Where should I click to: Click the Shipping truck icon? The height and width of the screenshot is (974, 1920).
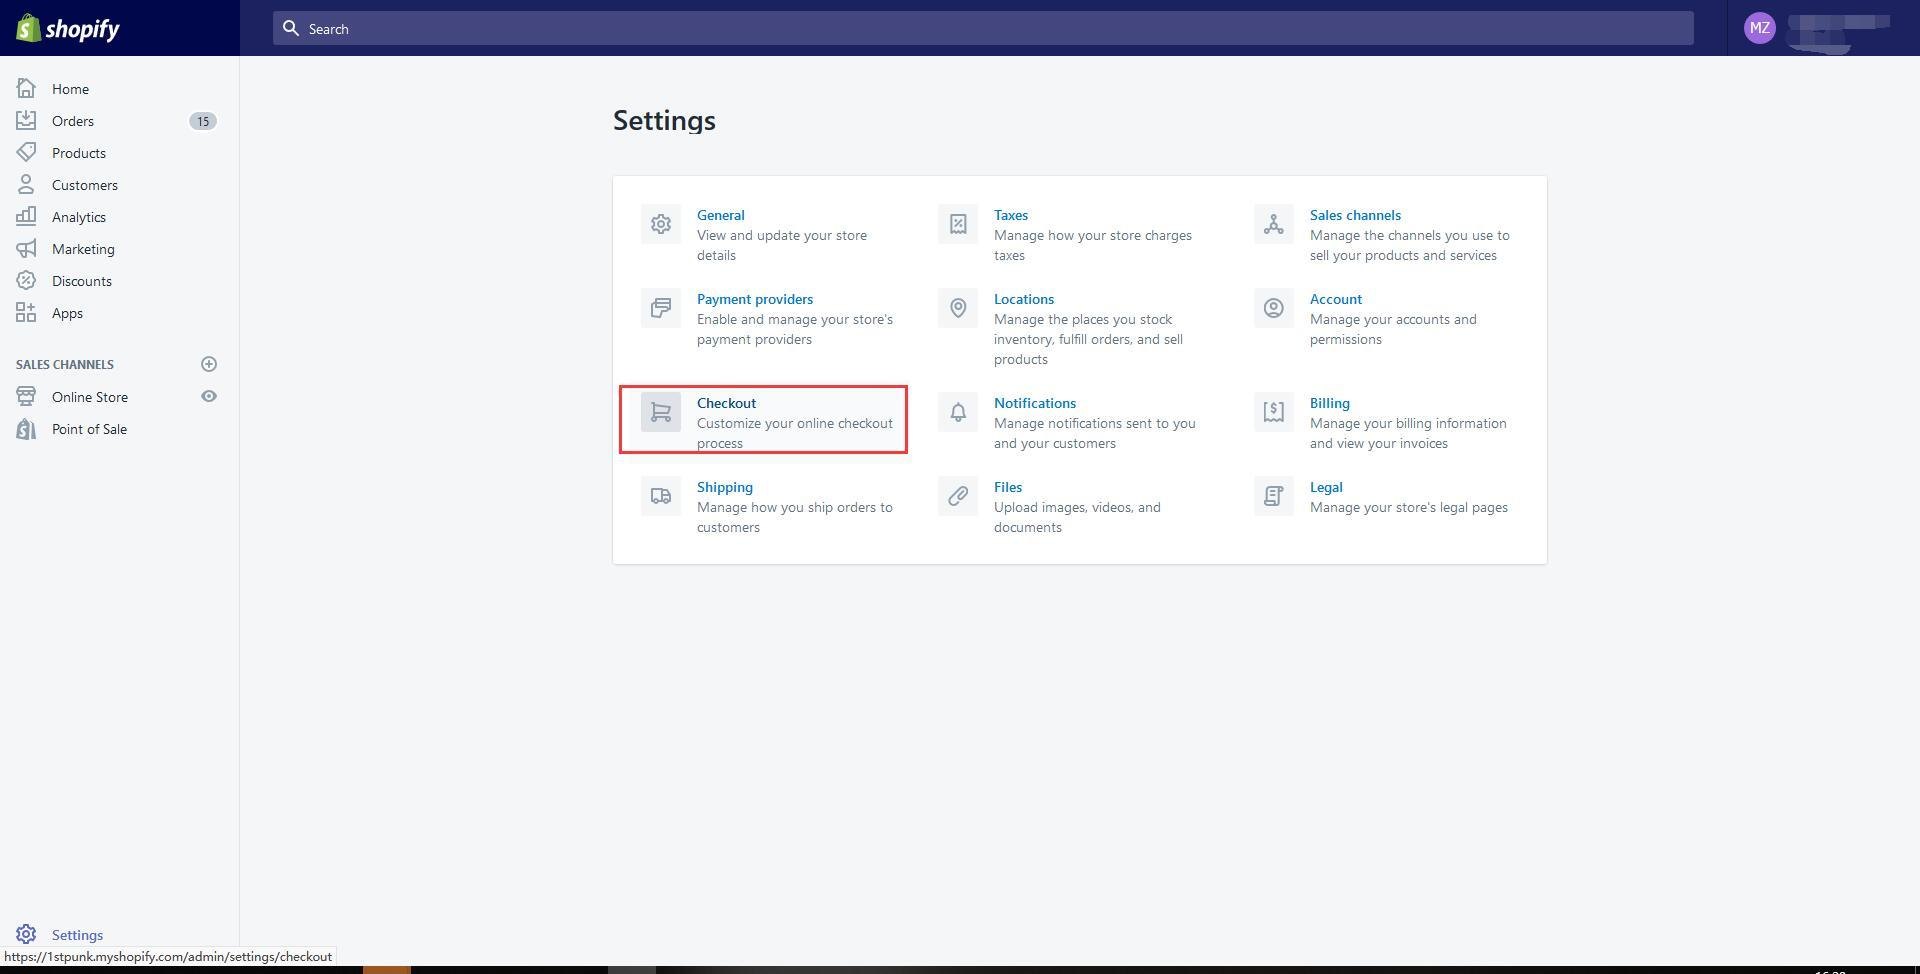coord(661,496)
